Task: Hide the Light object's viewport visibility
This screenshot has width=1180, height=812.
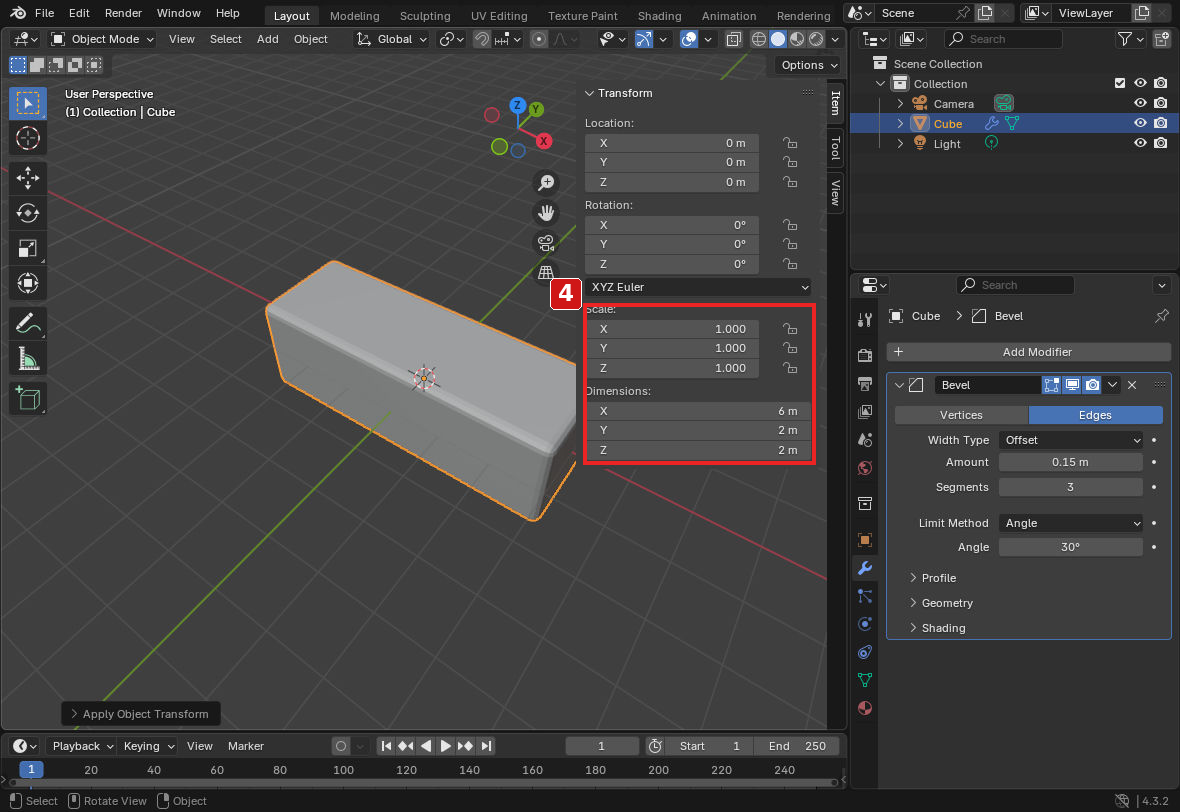Action: pyautogui.click(x=1140, y=143)
